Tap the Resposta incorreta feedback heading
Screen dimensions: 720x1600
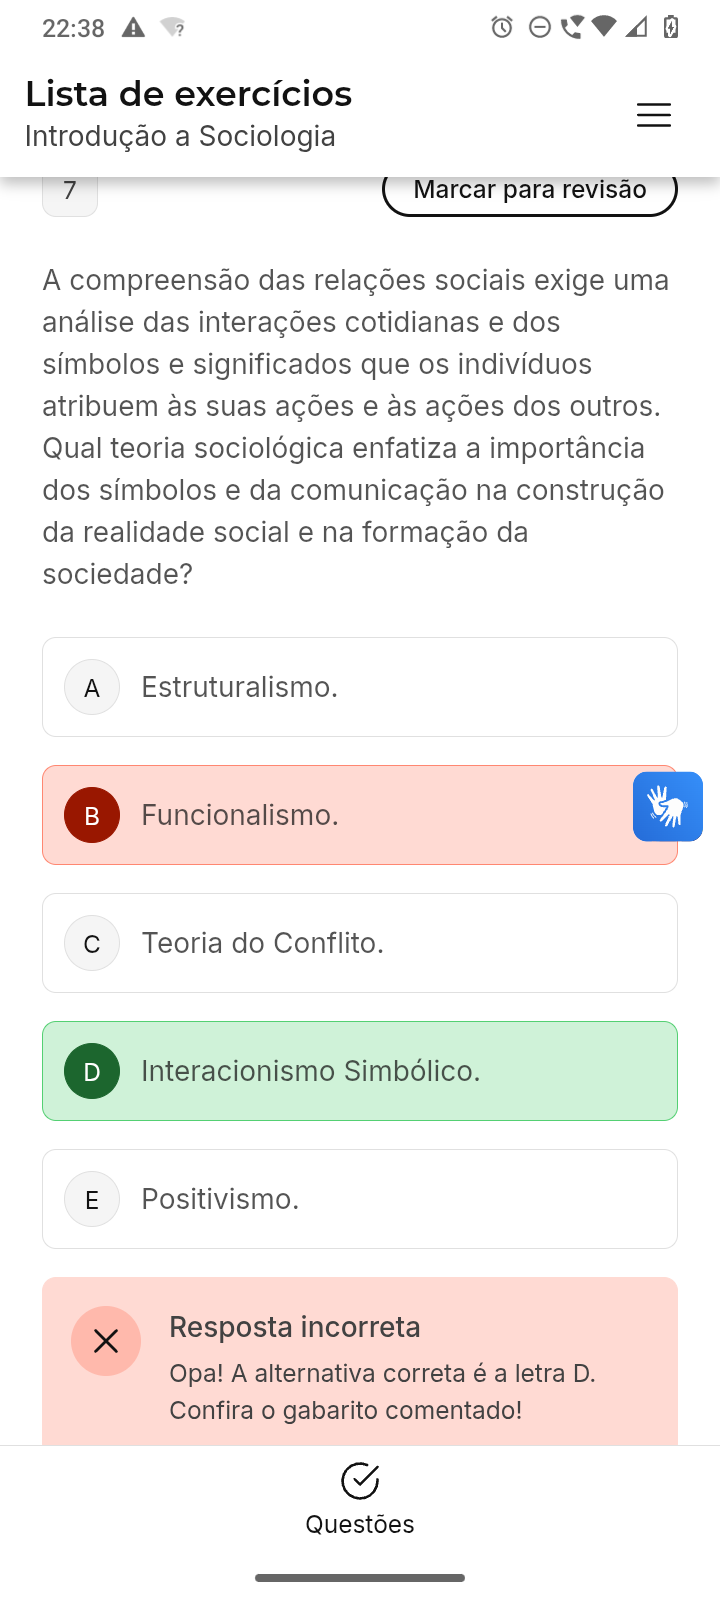295,1327
